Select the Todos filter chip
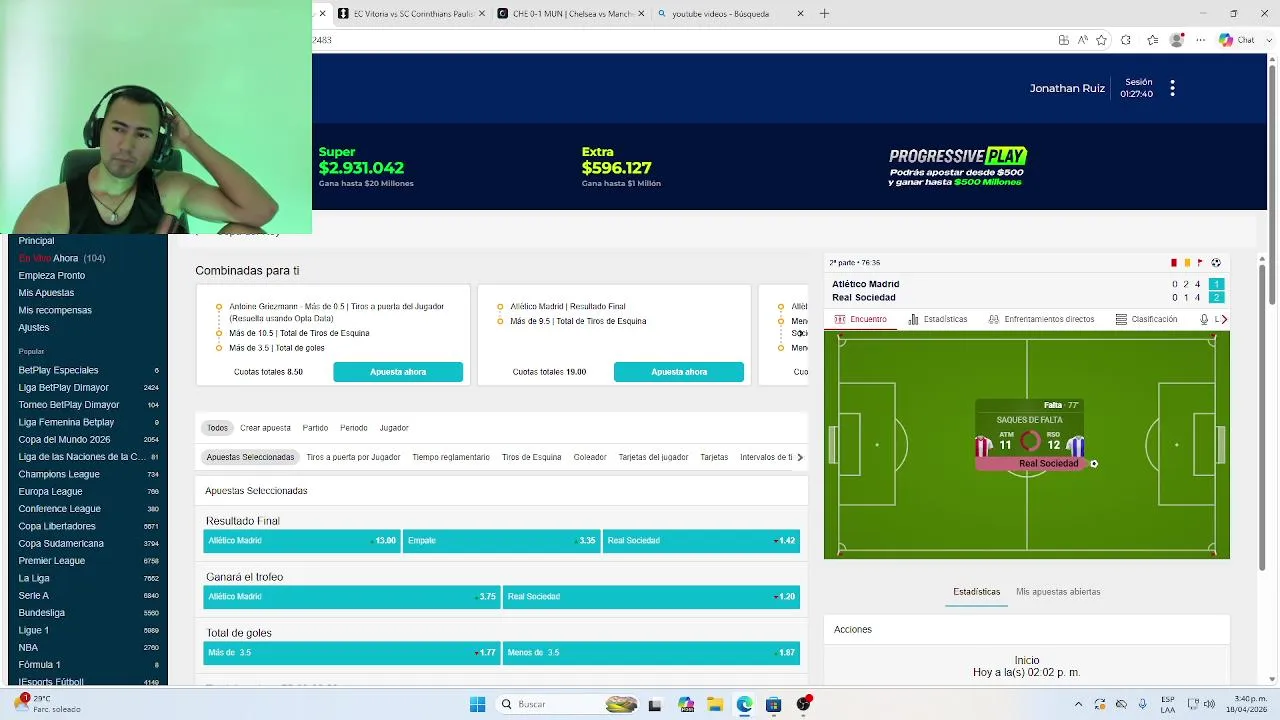Image resolution: width=1280 pixels, height=720 pixels. pyautogui.click(x=217, y=428)
